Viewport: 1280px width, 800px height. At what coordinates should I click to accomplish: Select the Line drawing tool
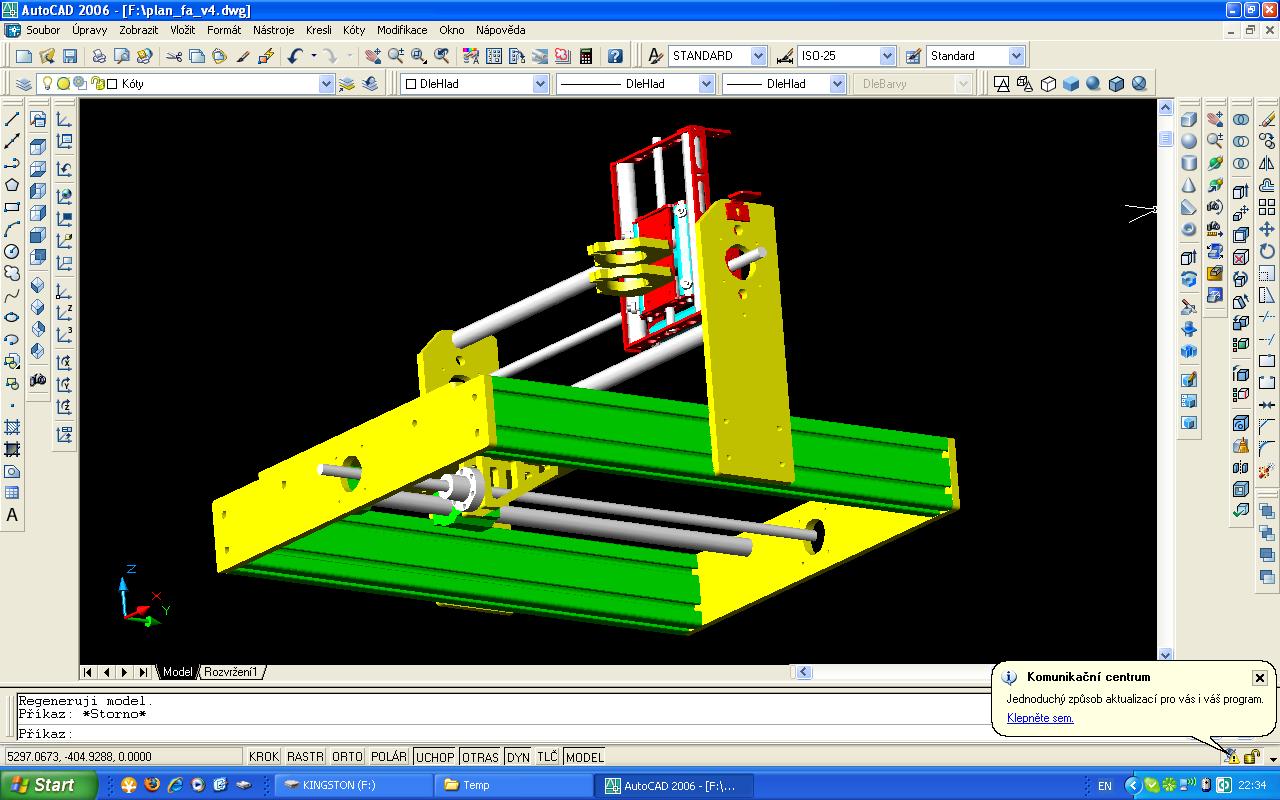pyautogui.click(x=12, y=119)
